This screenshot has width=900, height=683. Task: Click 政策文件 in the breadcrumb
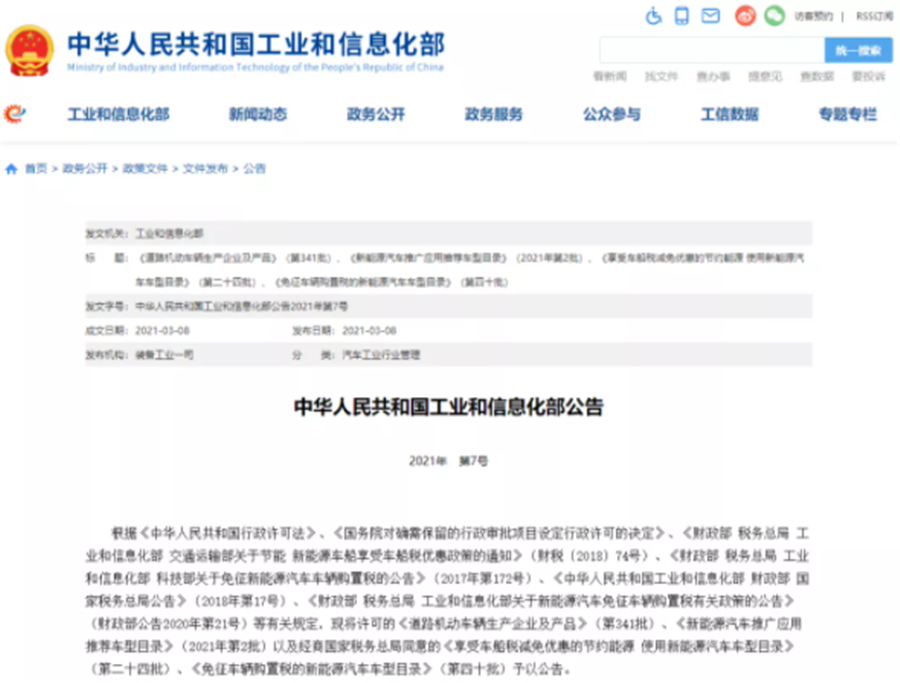[x=145, y=169]
